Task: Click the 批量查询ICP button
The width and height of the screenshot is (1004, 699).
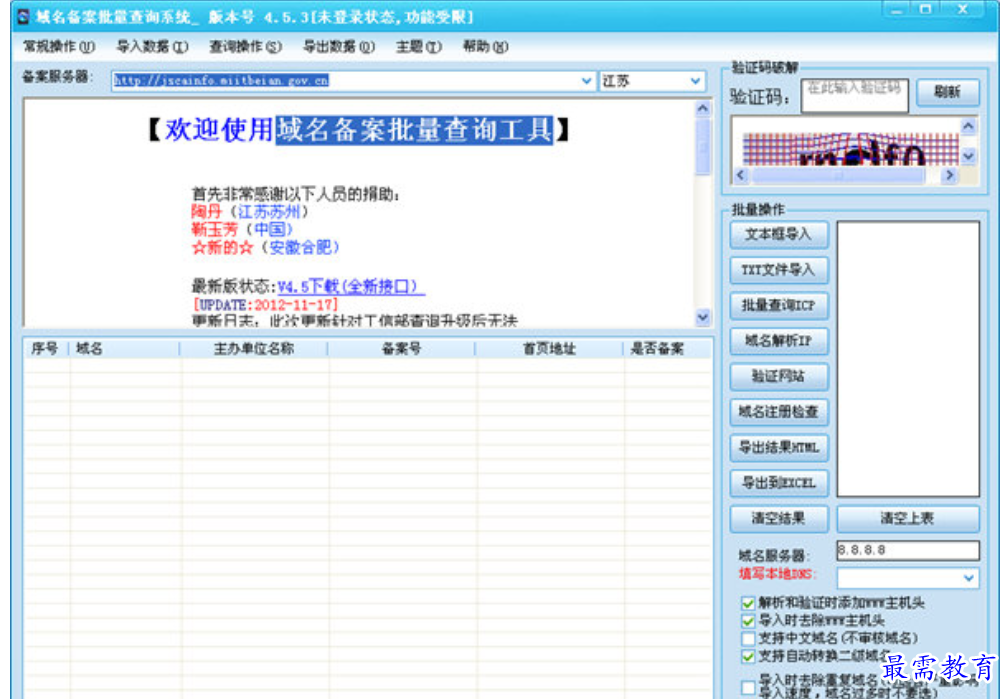Action: 779,306
